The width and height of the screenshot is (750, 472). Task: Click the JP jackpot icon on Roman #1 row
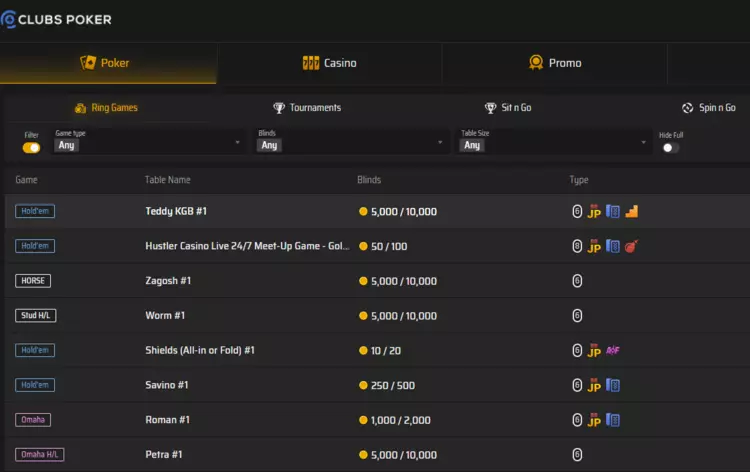pyautogui.click(x=594, y=420)
